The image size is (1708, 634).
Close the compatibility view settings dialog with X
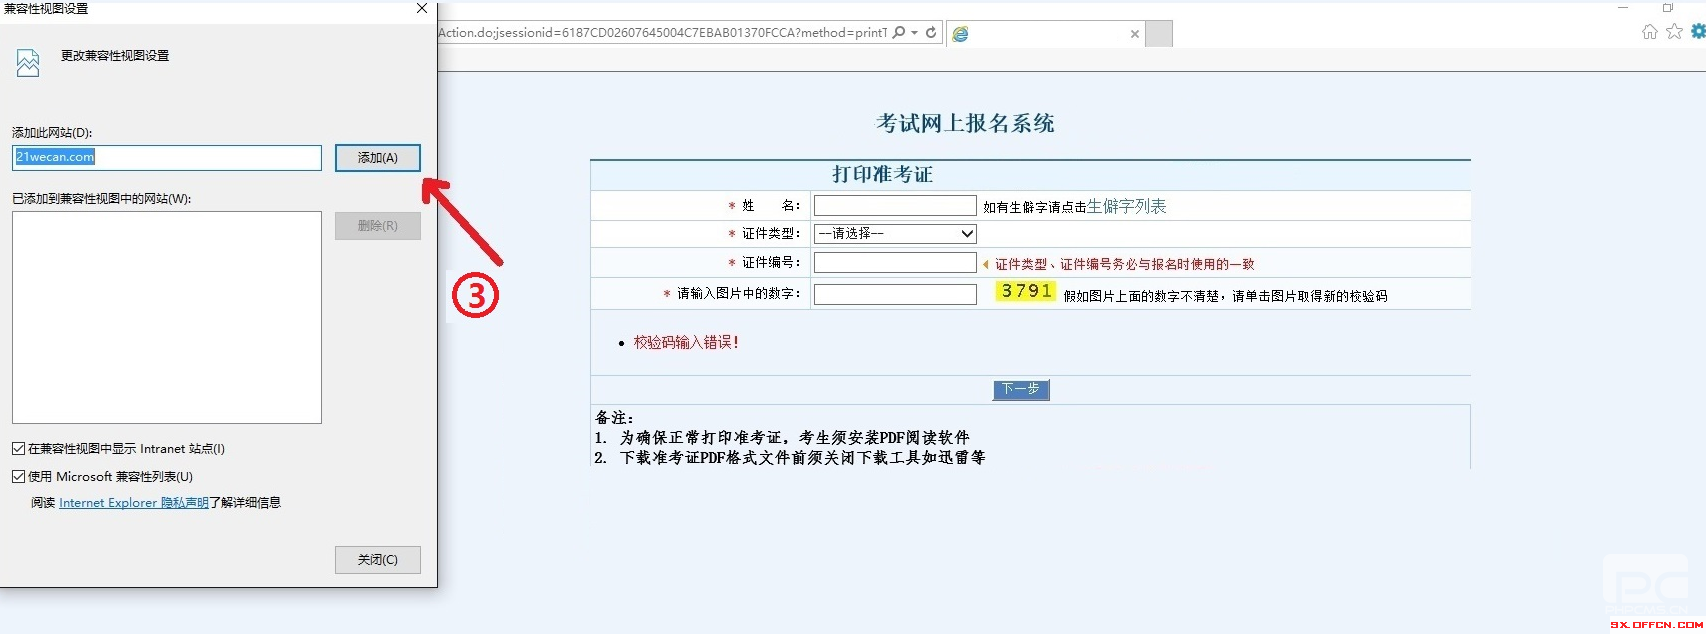[422, 9]
